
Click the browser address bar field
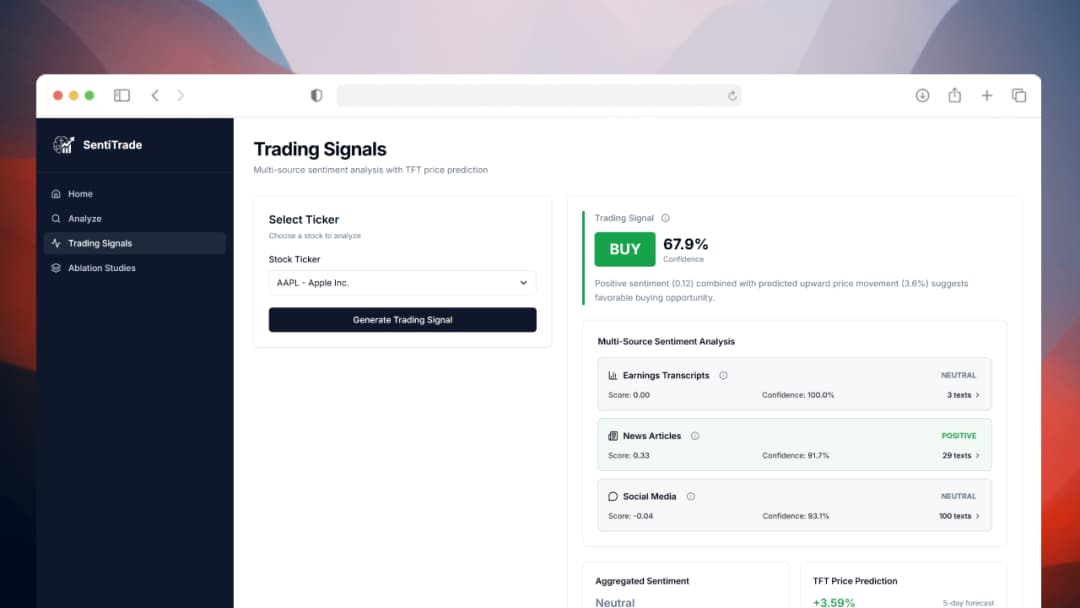pyautogui.click(x=530, y=96)
